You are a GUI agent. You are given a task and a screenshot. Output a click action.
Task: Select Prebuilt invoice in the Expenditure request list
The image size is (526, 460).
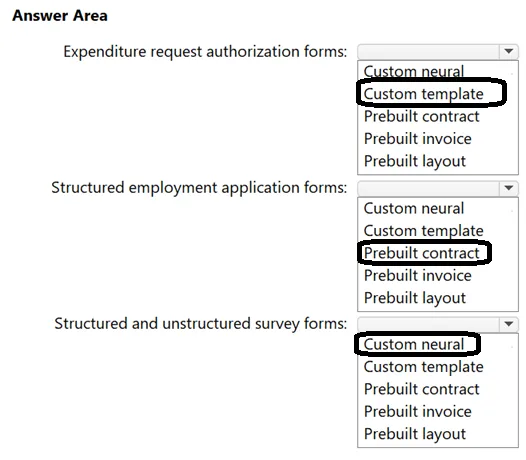418,139
